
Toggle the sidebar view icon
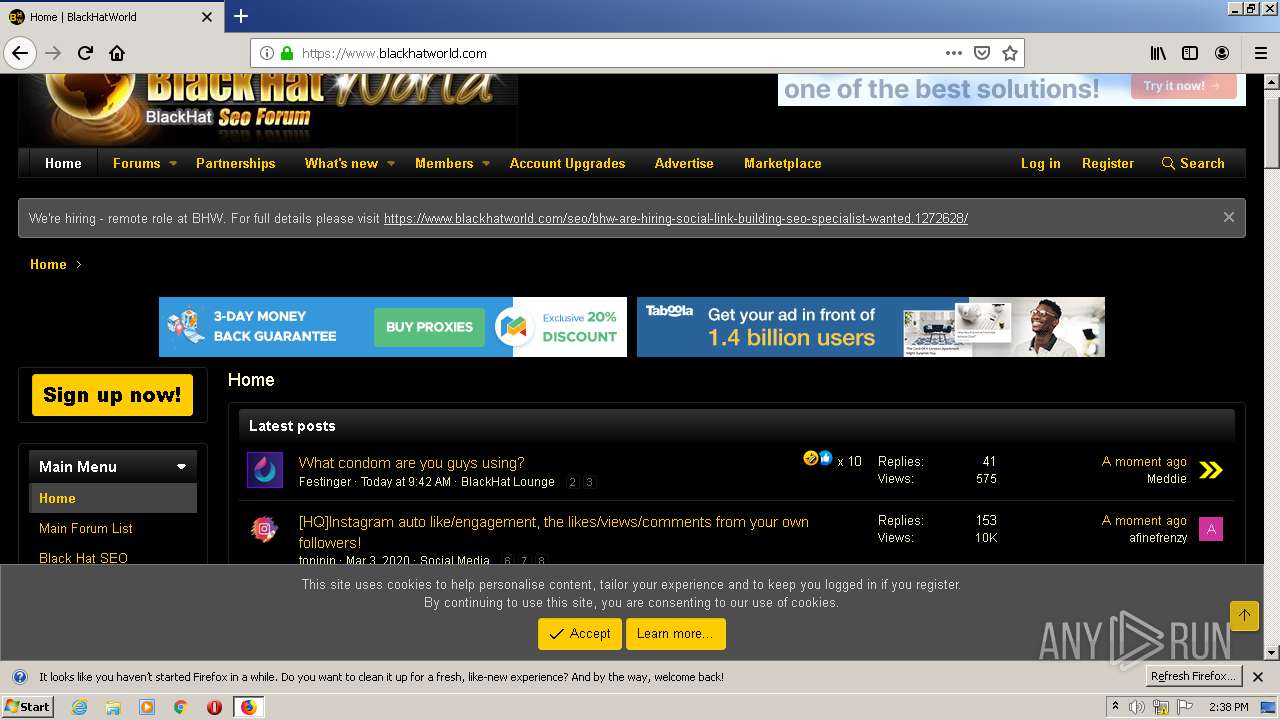1190,53
